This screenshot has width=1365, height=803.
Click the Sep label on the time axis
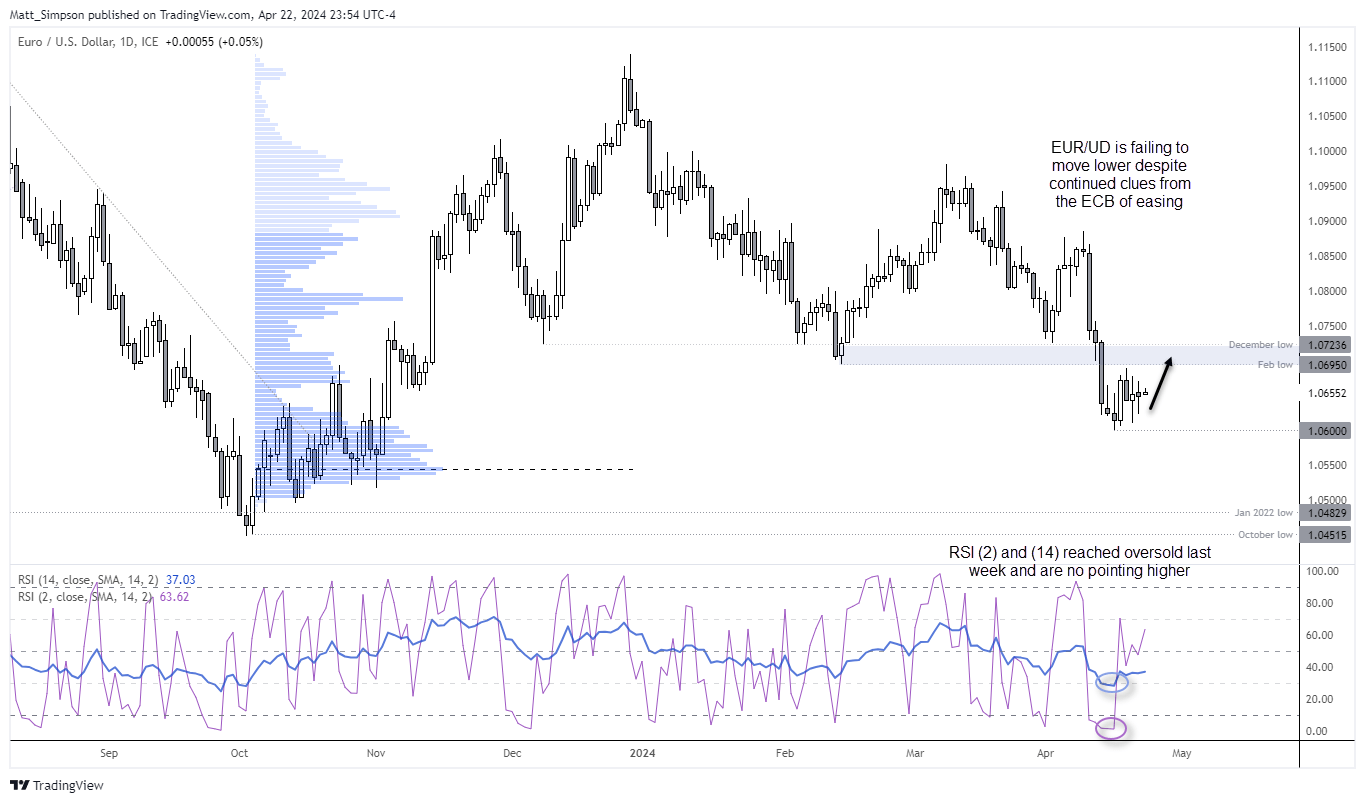pyautogui.click(x=109, y=752)
